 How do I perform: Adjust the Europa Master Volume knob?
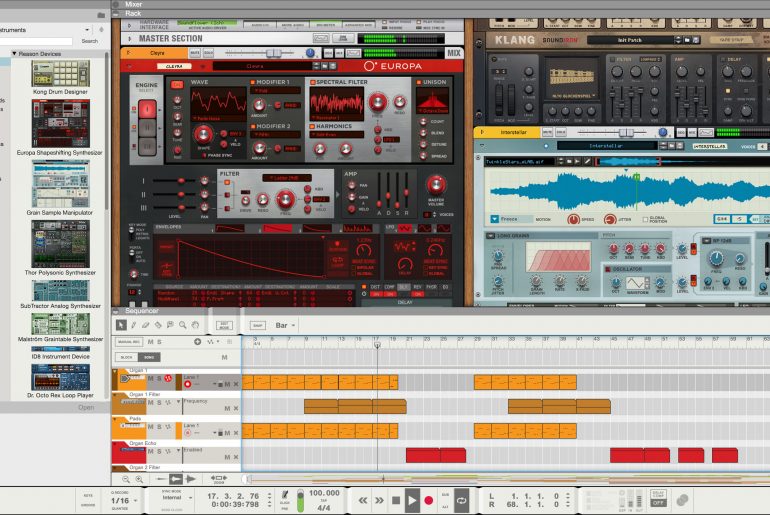(437, 184)
